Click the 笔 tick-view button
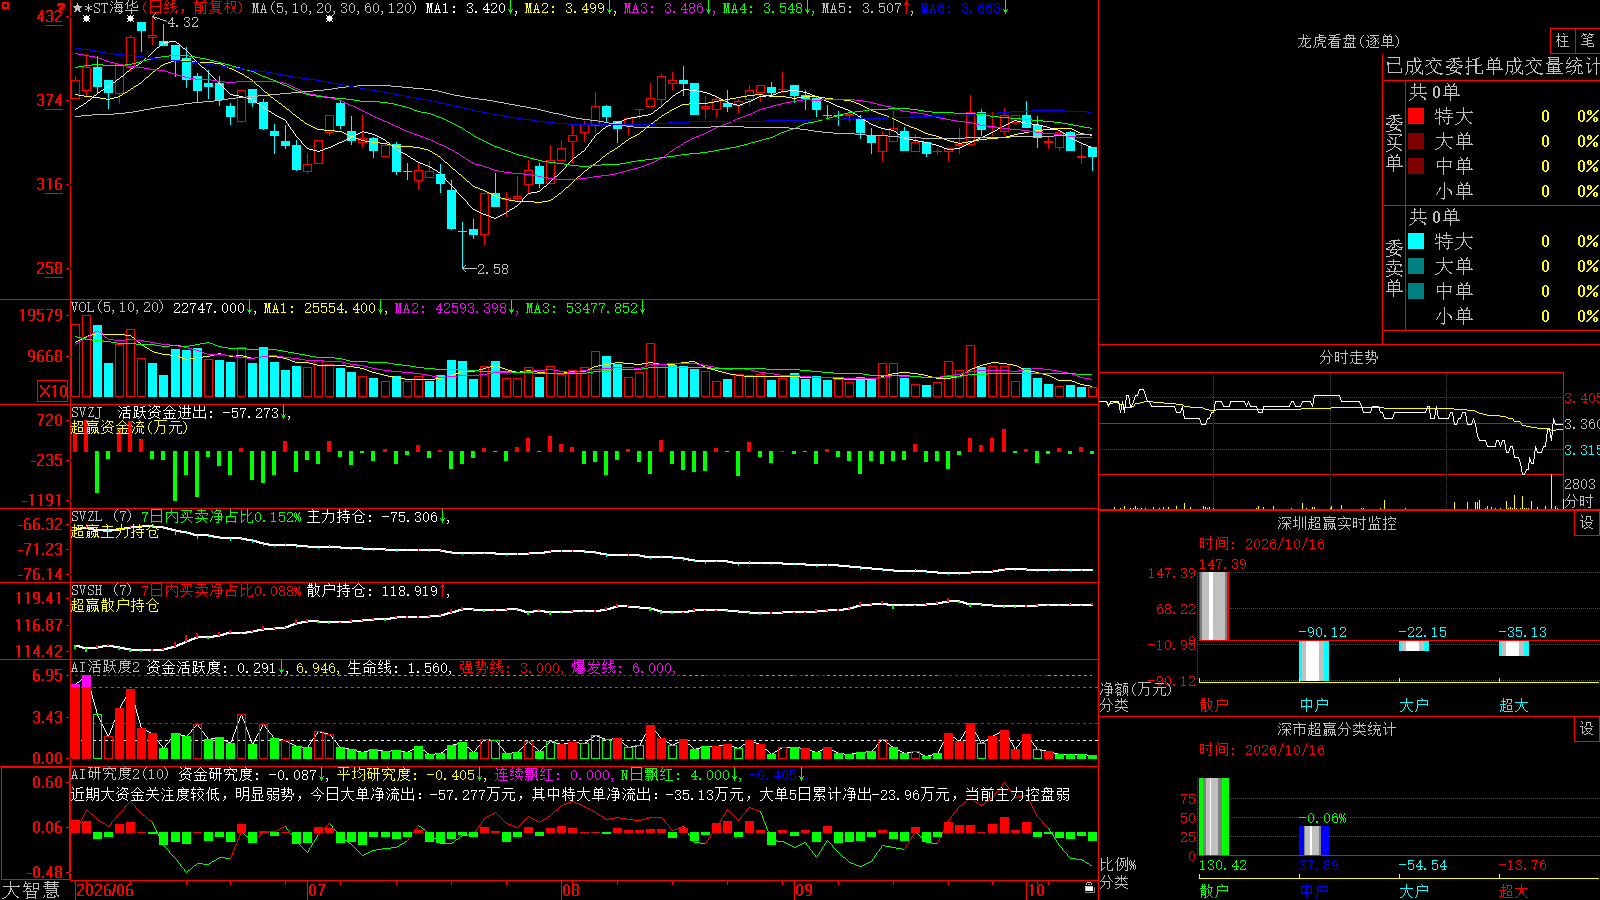 [x=1587, y=40]
